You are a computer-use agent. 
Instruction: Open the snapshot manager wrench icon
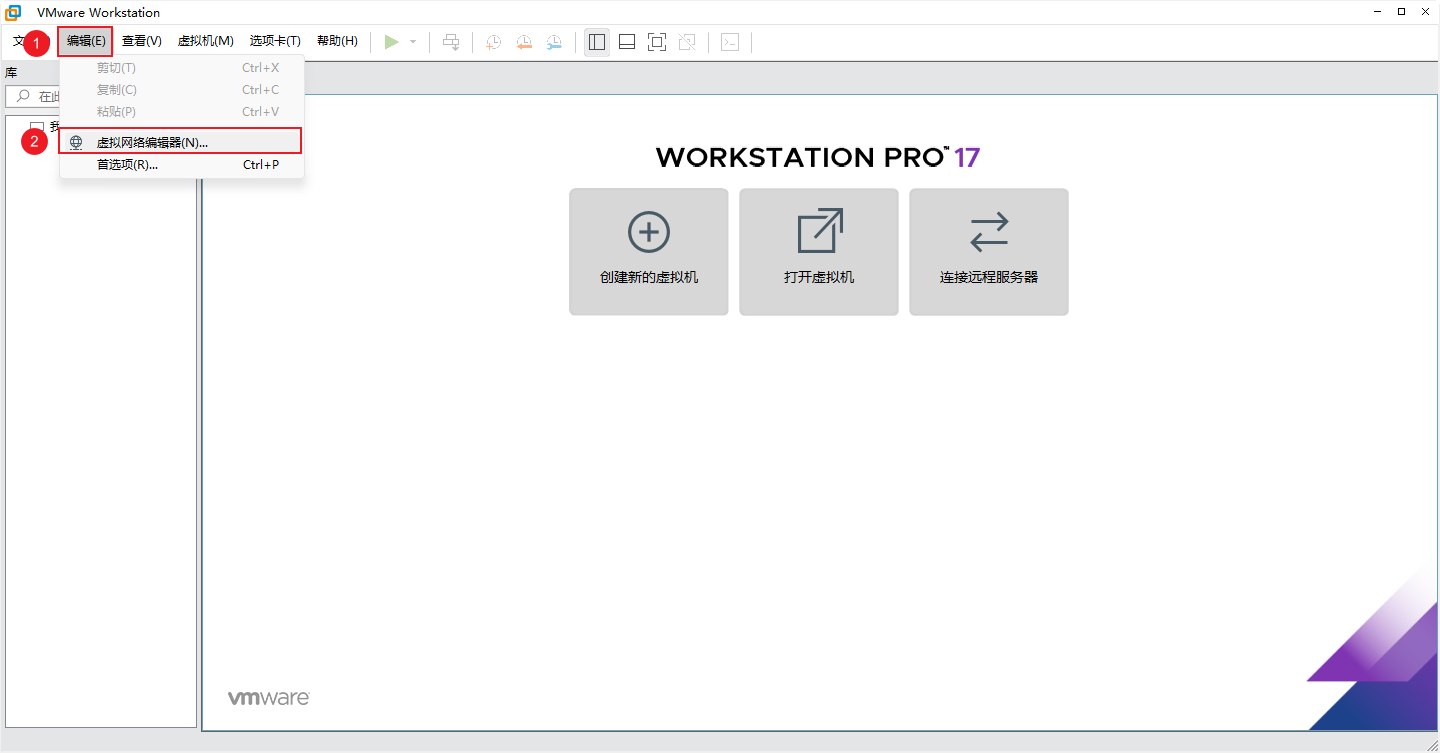554,42
